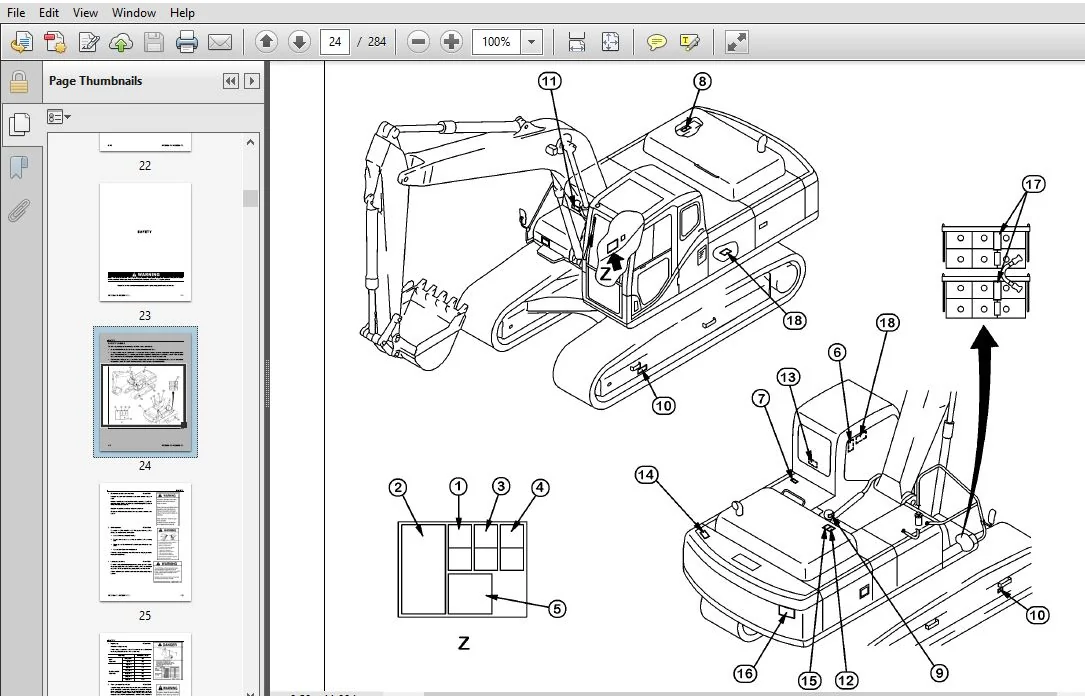Select the highlight text tool
1085x696 pixels.
pos(690,42)
